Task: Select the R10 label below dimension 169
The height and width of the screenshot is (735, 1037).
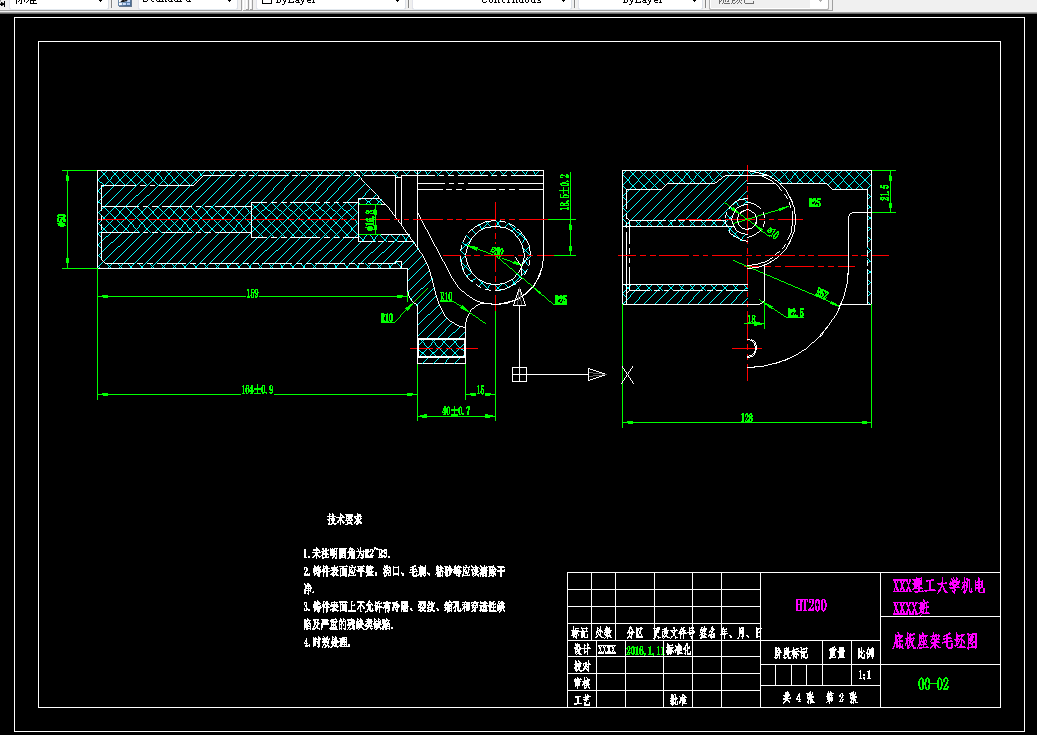Action: [387, 318]
